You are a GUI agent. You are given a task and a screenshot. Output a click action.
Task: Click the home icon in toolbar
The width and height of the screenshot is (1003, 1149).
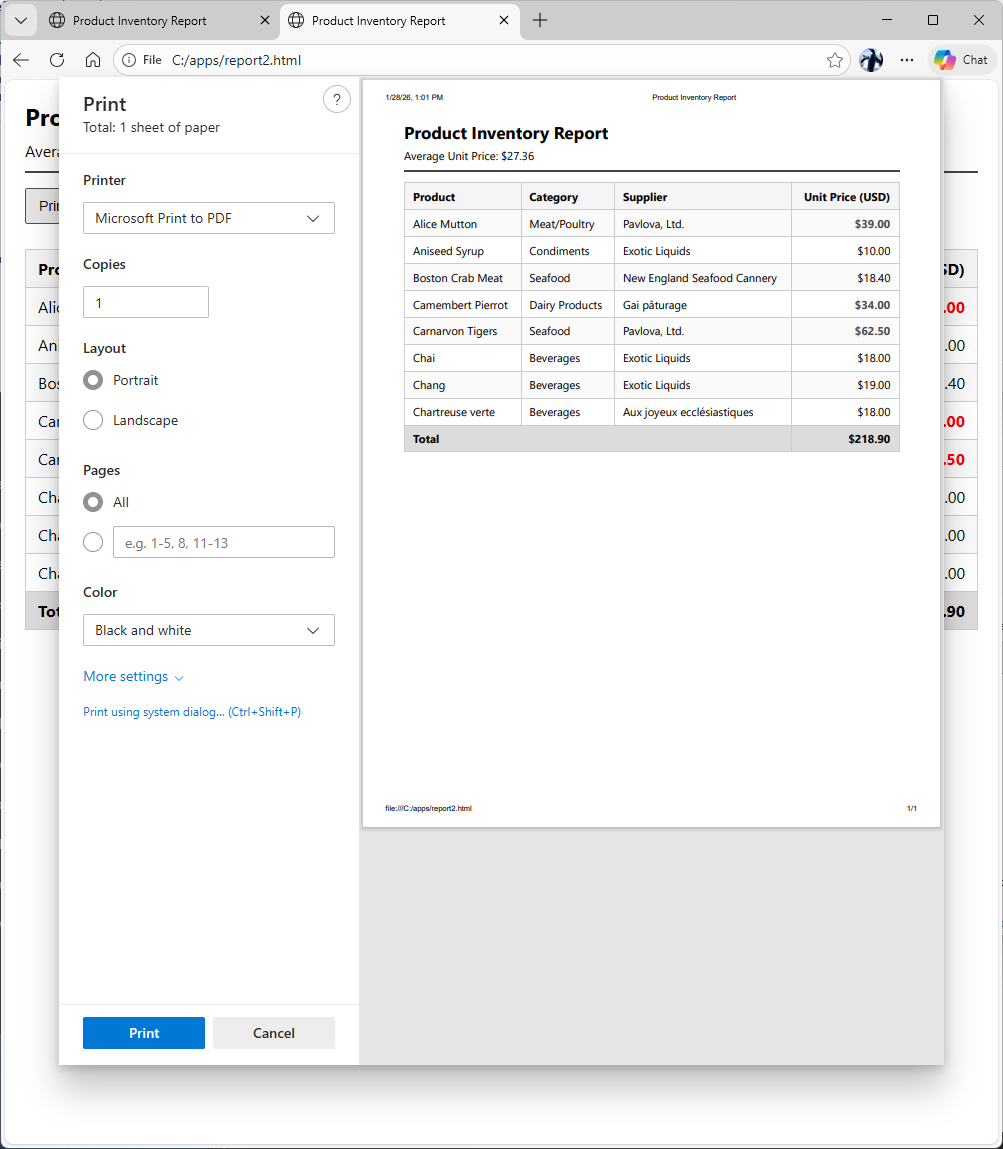[x=92, y=60]
